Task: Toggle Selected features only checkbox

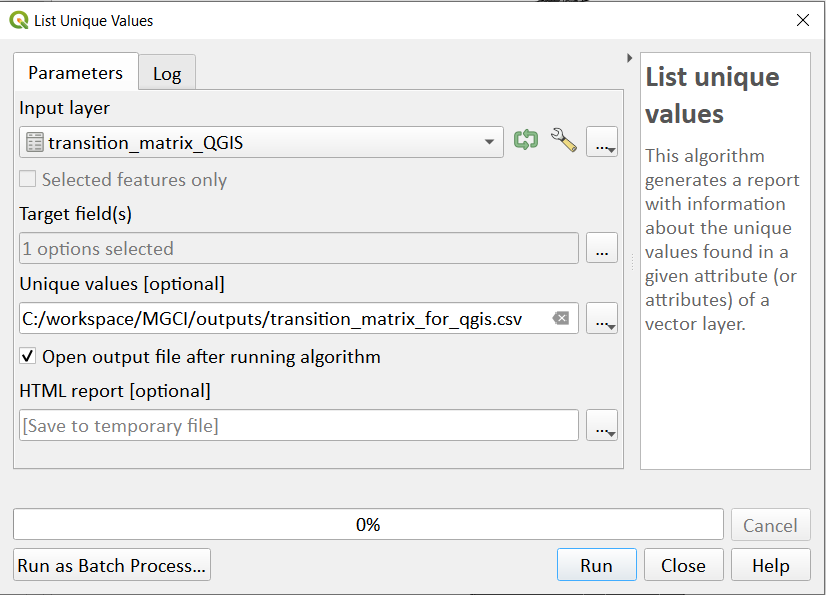Action: tap(27, 179)
